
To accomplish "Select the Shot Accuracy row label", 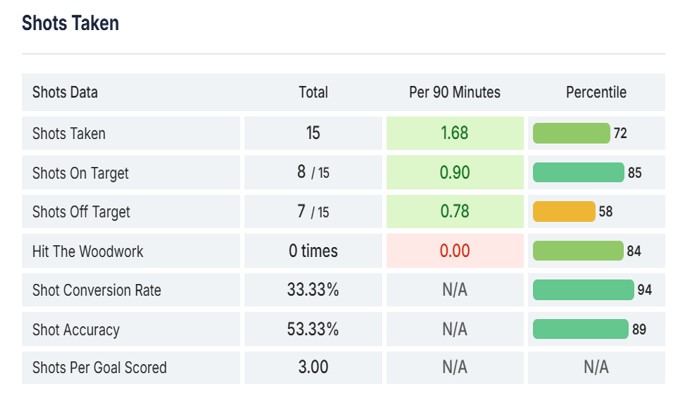I will (75, 329).
